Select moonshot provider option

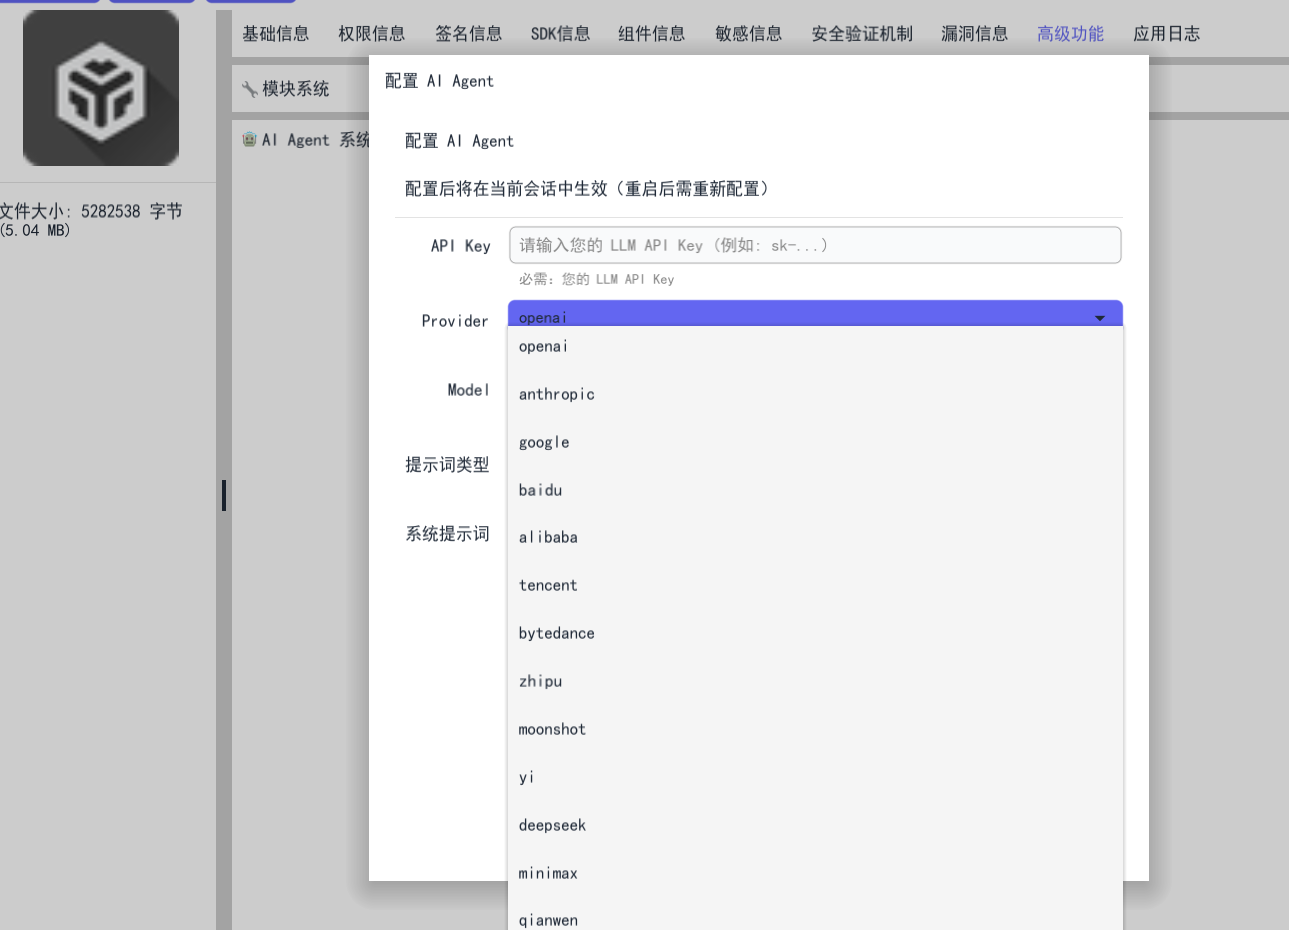[x=552, y=729]
